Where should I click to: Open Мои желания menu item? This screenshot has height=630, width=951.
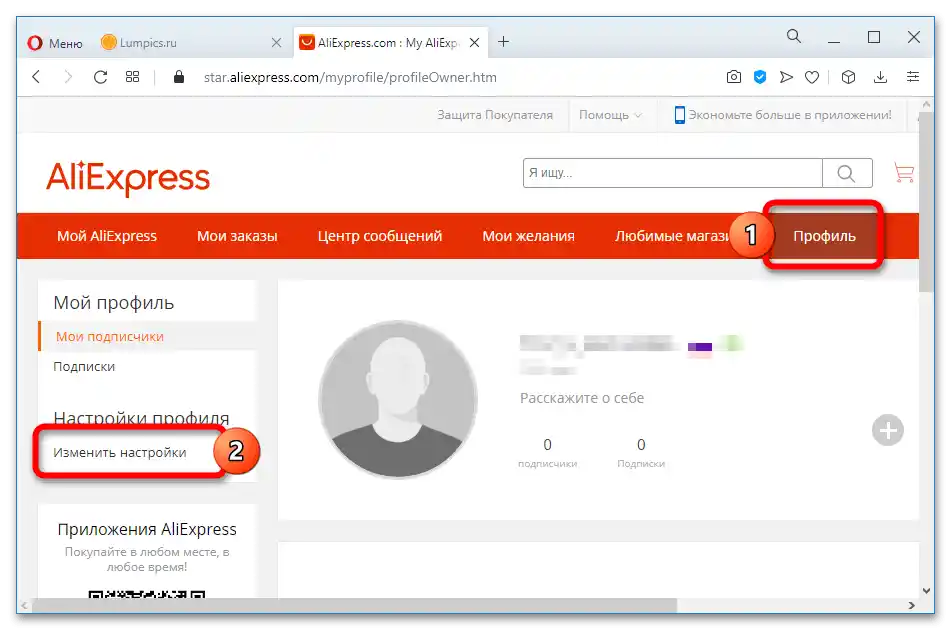pyautogui.click(x=528, y=236)
